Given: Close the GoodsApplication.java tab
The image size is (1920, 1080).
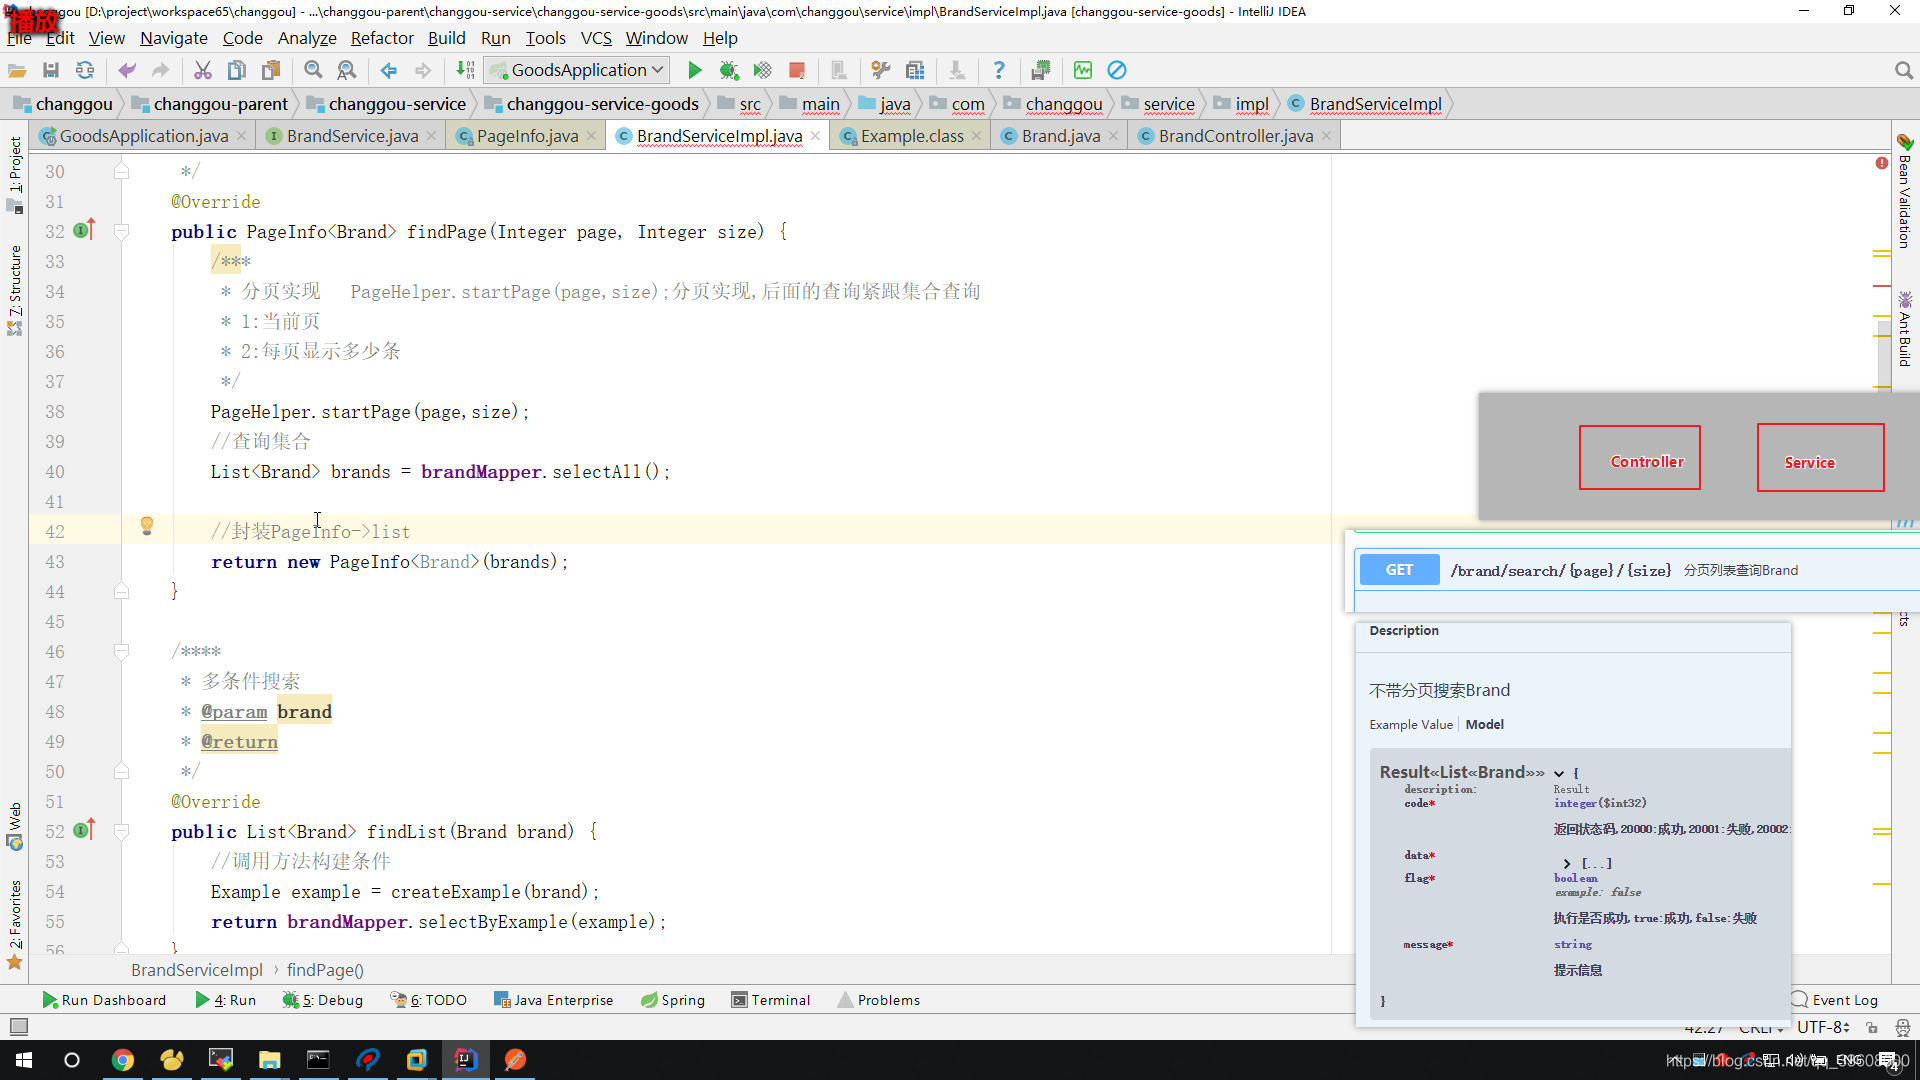Looking at the screenshot, I should coord(241,136).
